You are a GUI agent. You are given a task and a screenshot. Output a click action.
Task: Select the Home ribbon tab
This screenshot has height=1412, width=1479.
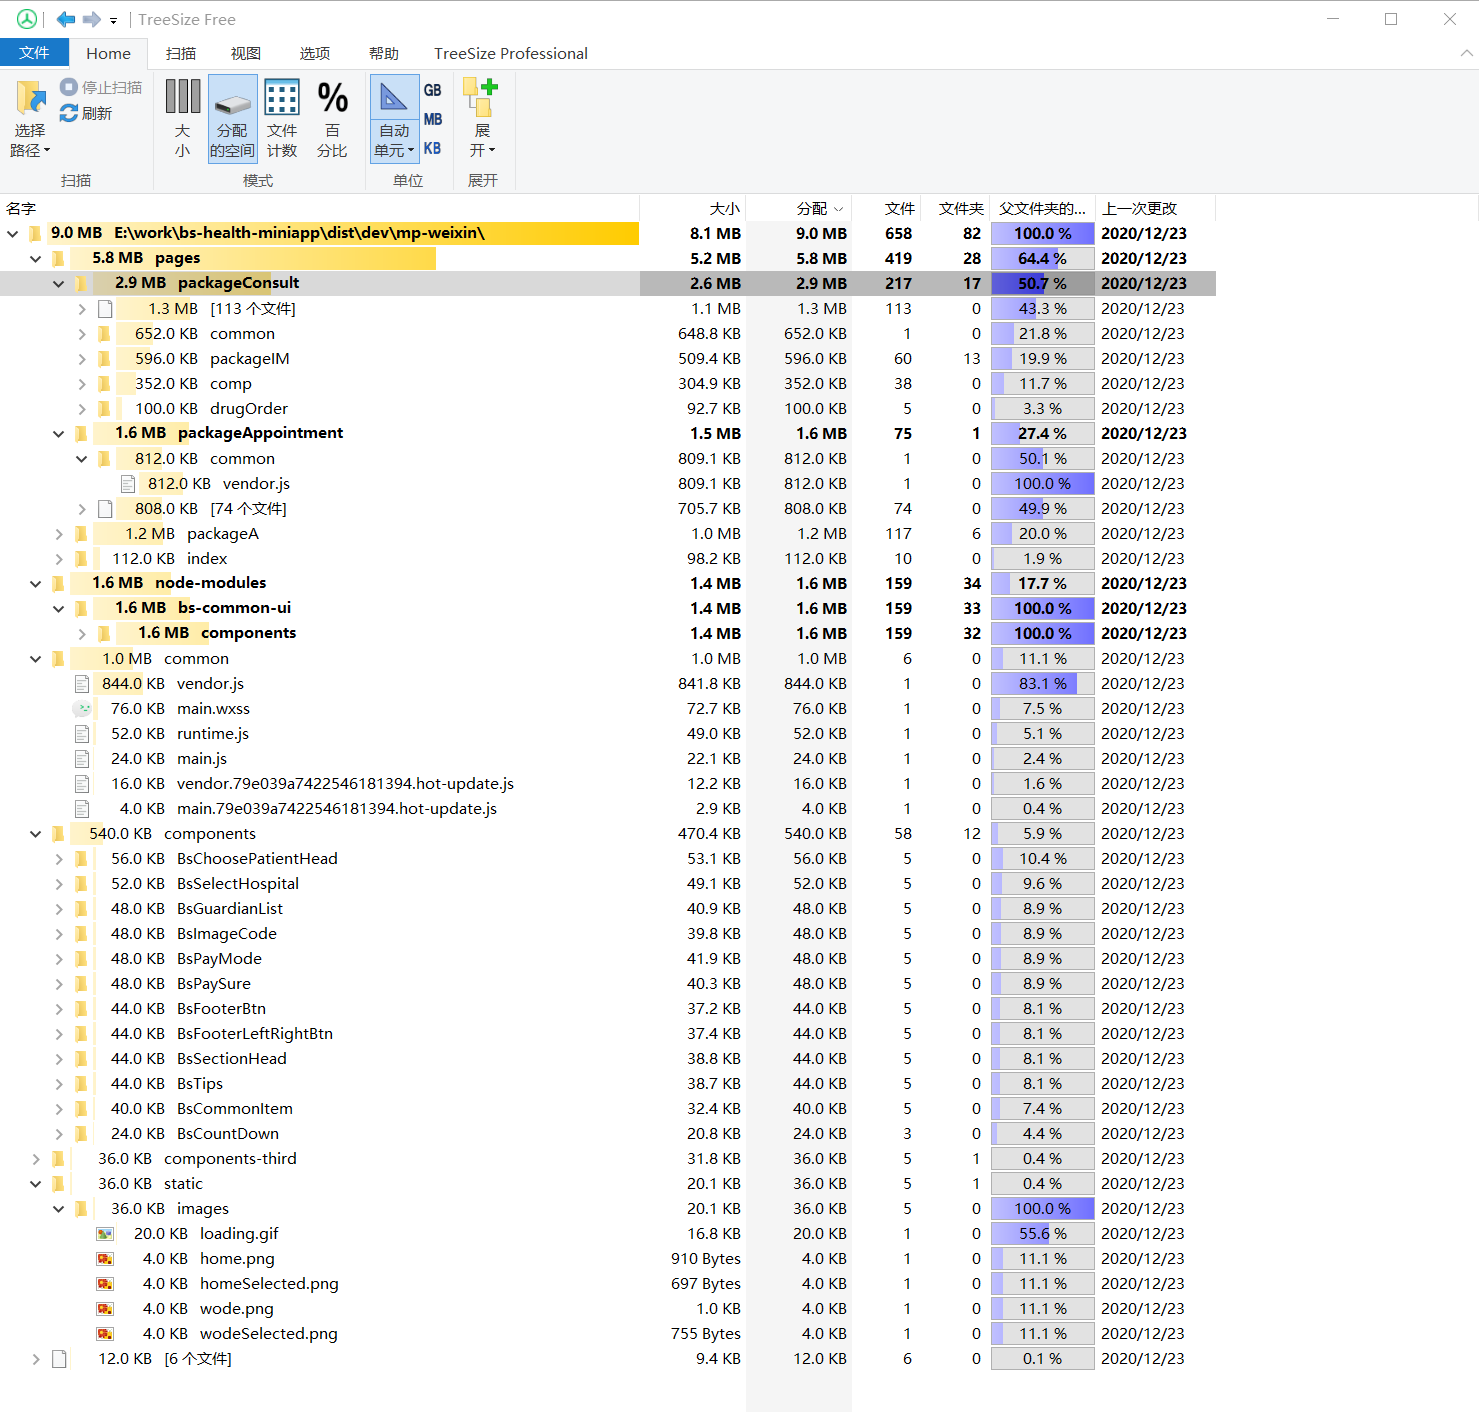click(x=108, y=53)
